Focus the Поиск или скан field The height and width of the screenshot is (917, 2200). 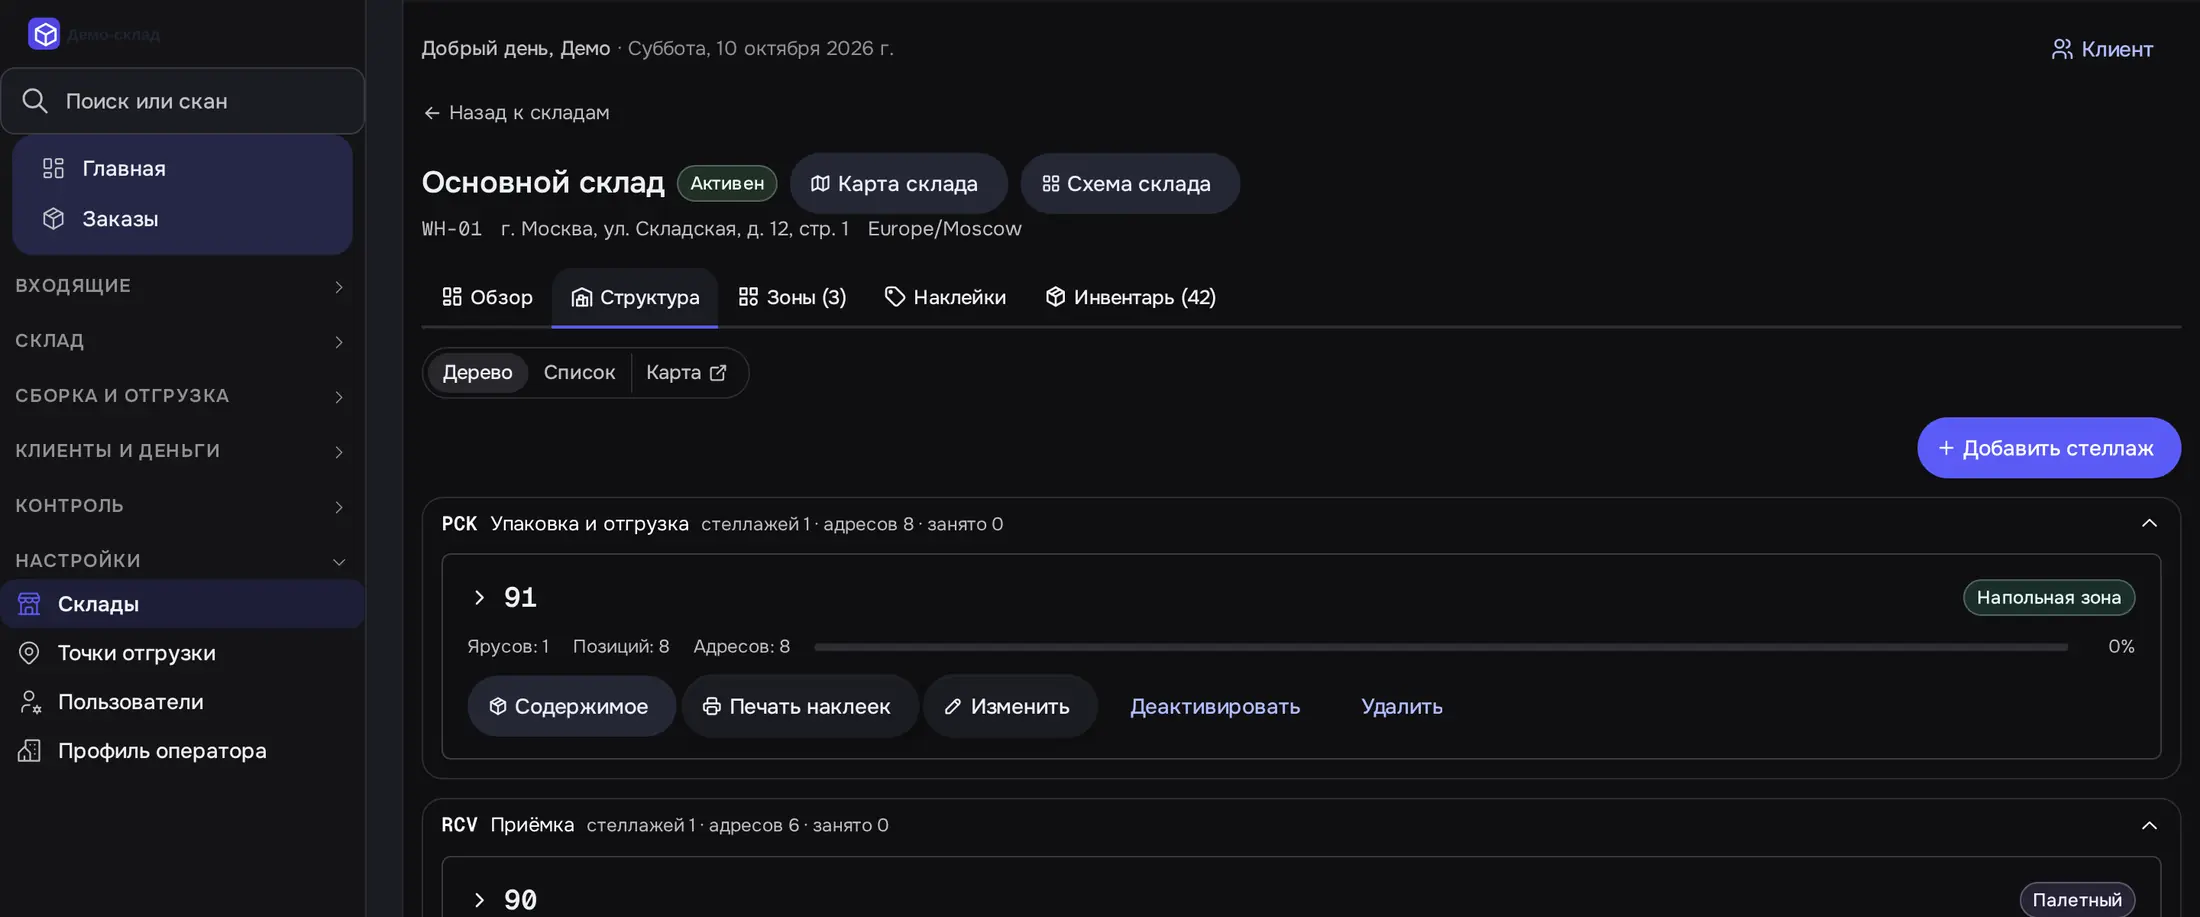coord(183,101)
